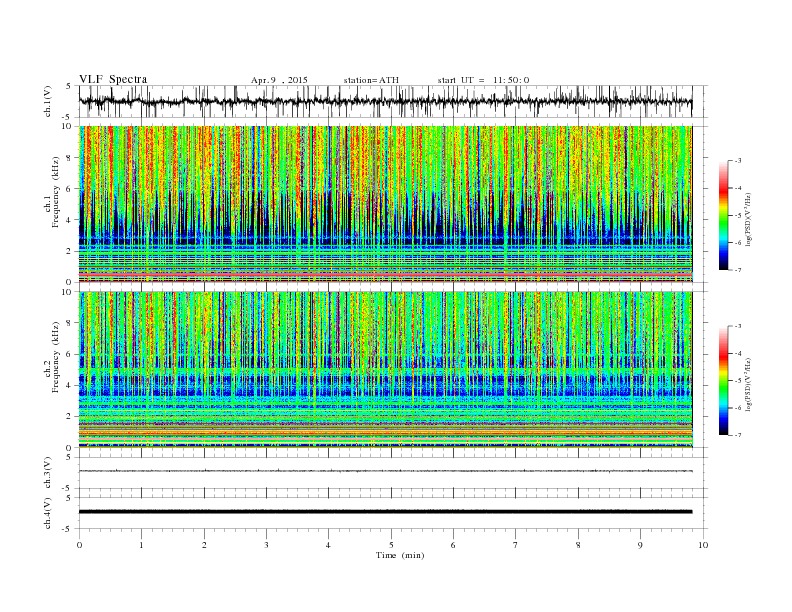This screenshot has width=792, height=612.
Task: Click the ch.2 spectrogram color bar
Action: tap(723, 381)
